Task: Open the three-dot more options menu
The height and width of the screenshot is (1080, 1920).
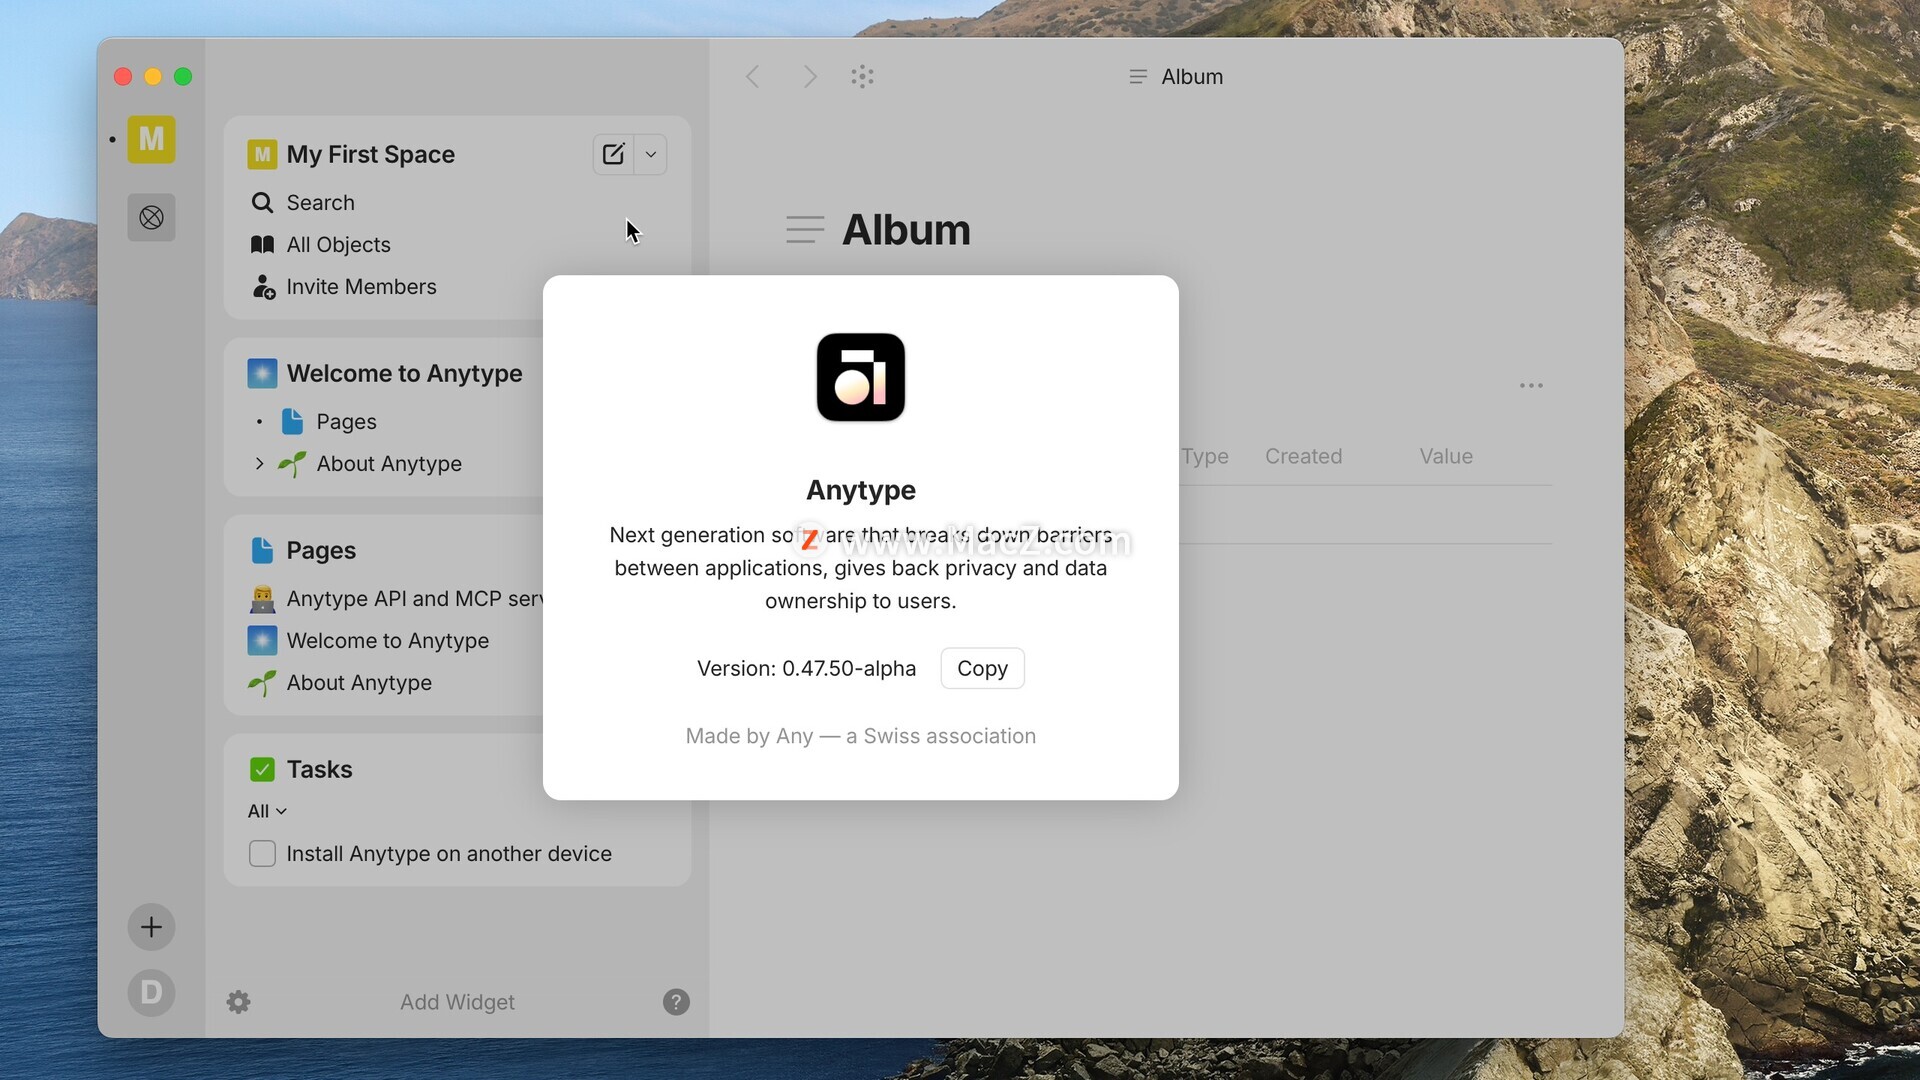Action: 1531,385
